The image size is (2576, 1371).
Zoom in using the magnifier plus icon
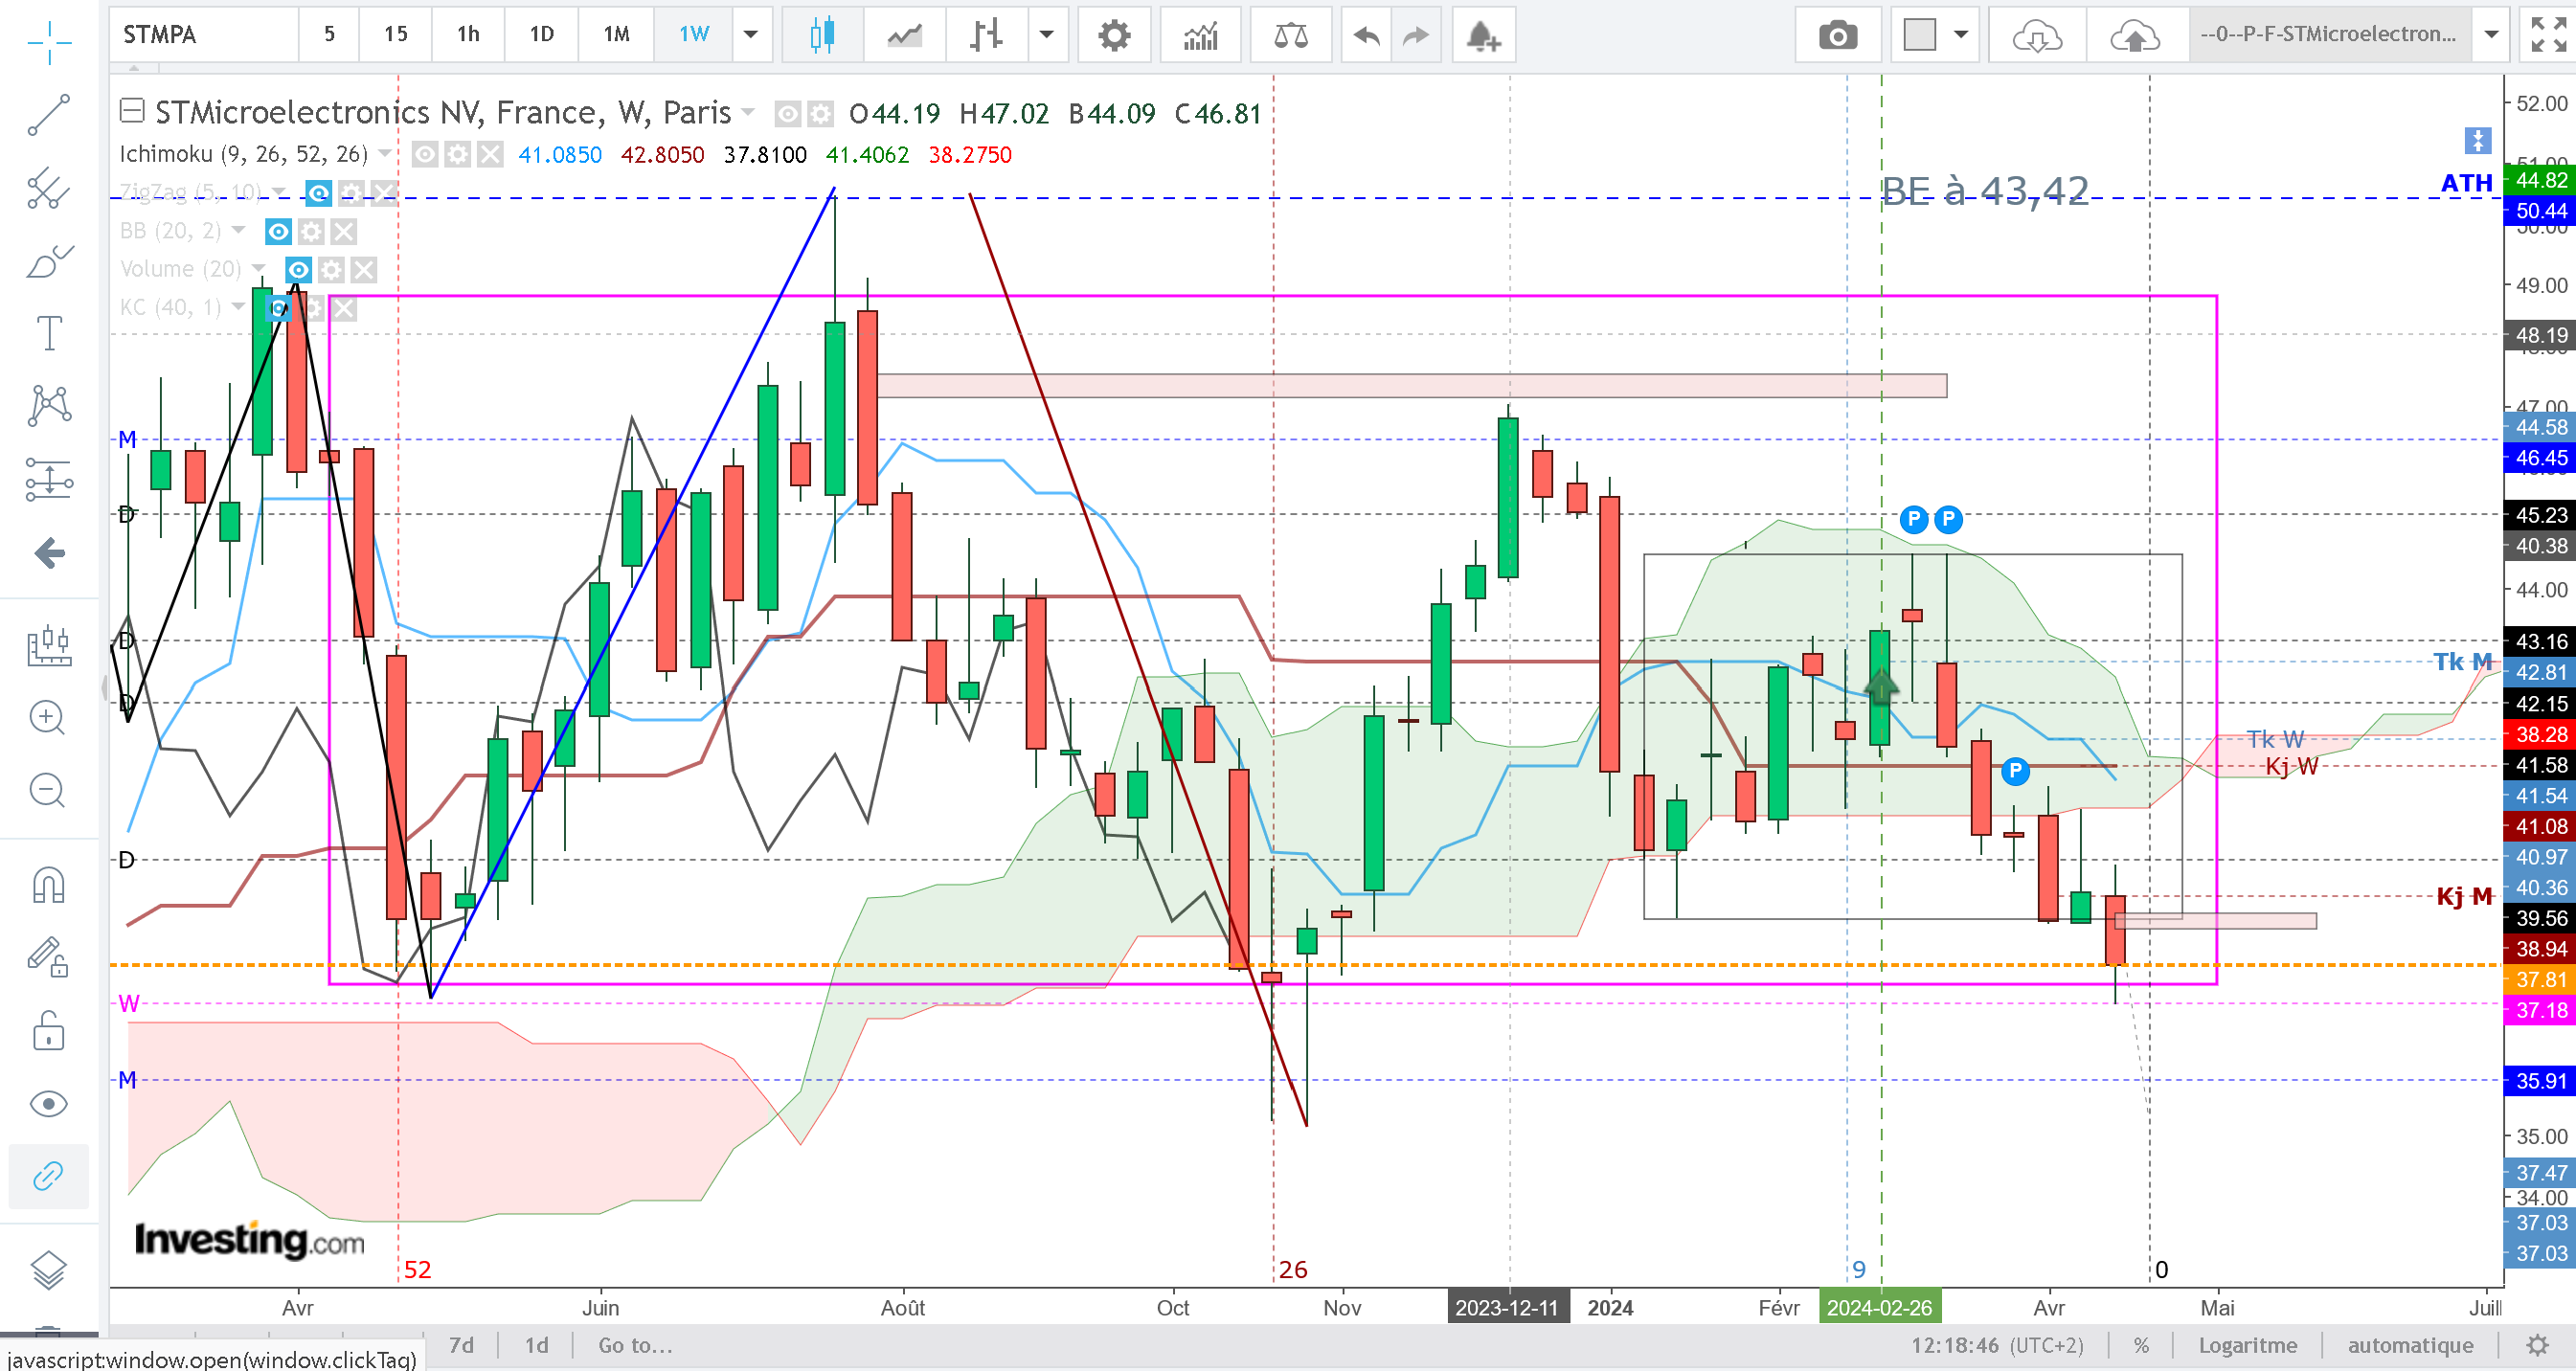(47, 718)
